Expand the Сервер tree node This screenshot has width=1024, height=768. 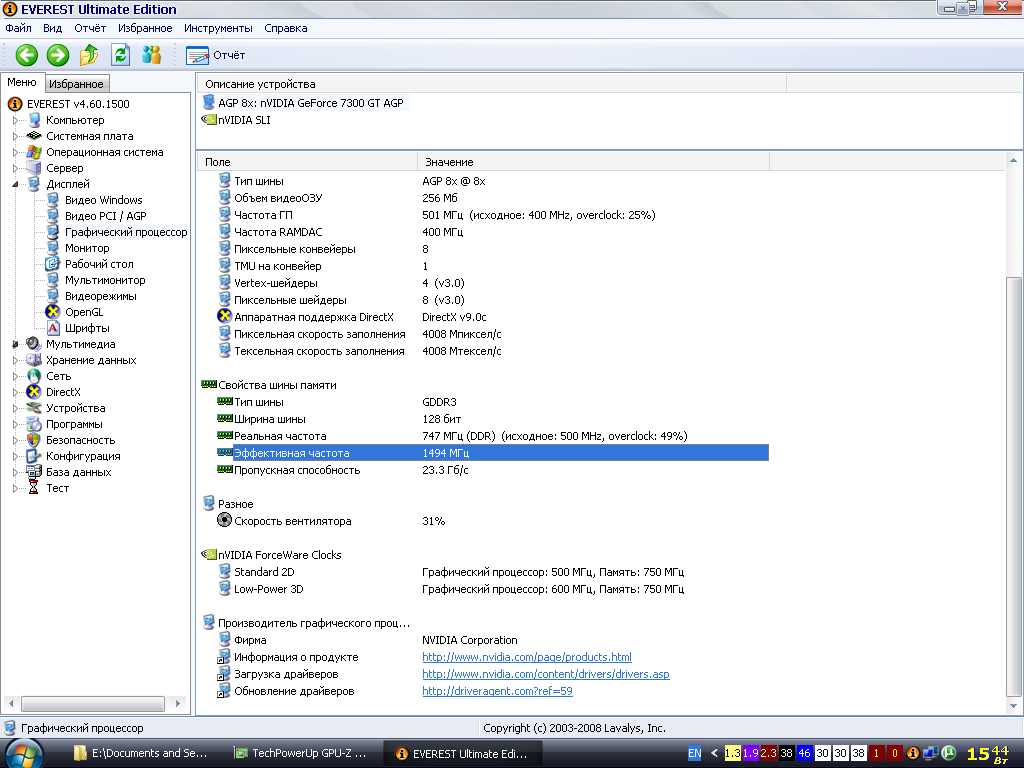[15, 168]
